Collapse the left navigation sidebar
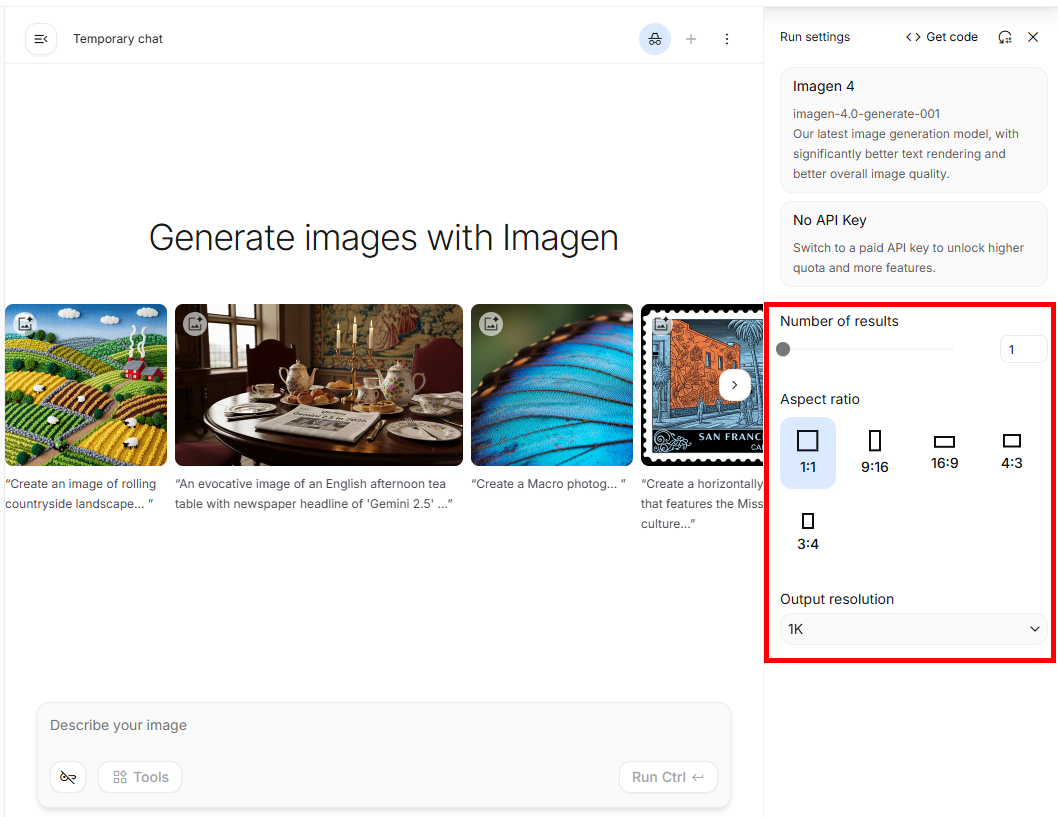The image size is (1058, 817). tap(41, 39)
